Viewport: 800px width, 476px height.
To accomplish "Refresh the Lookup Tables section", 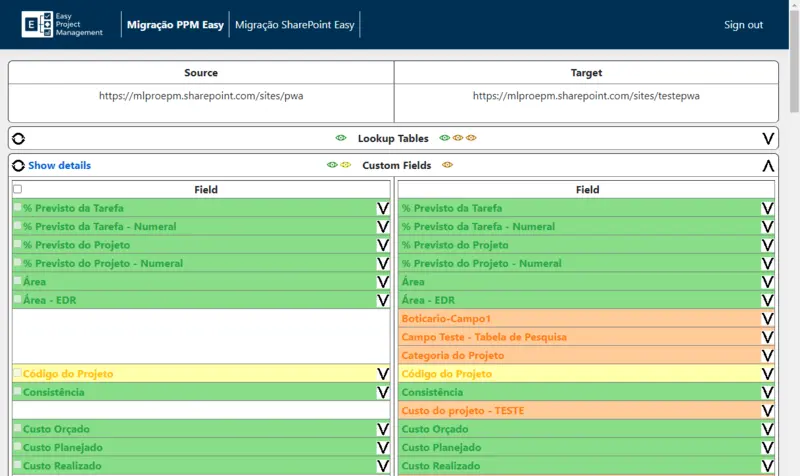I will [18, 139].
